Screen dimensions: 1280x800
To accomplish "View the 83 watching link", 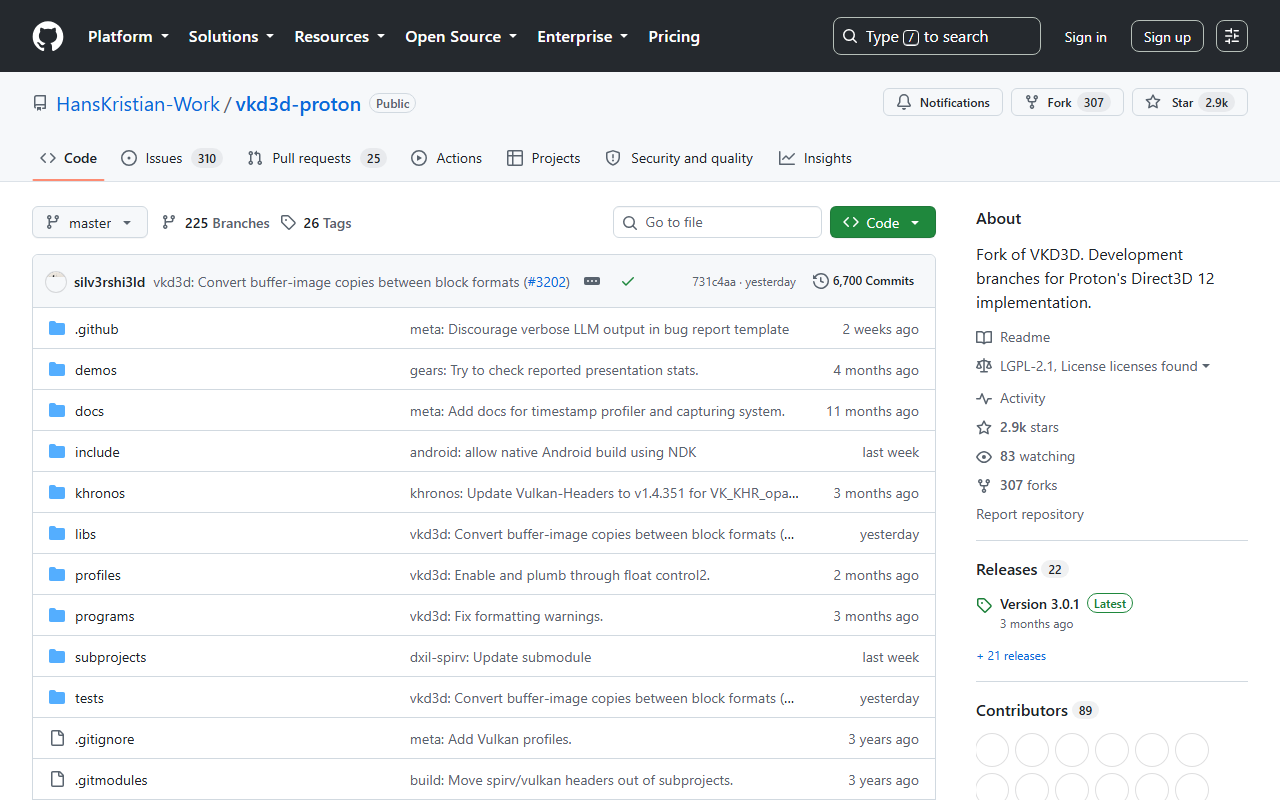I will (x=1026, y=456).
